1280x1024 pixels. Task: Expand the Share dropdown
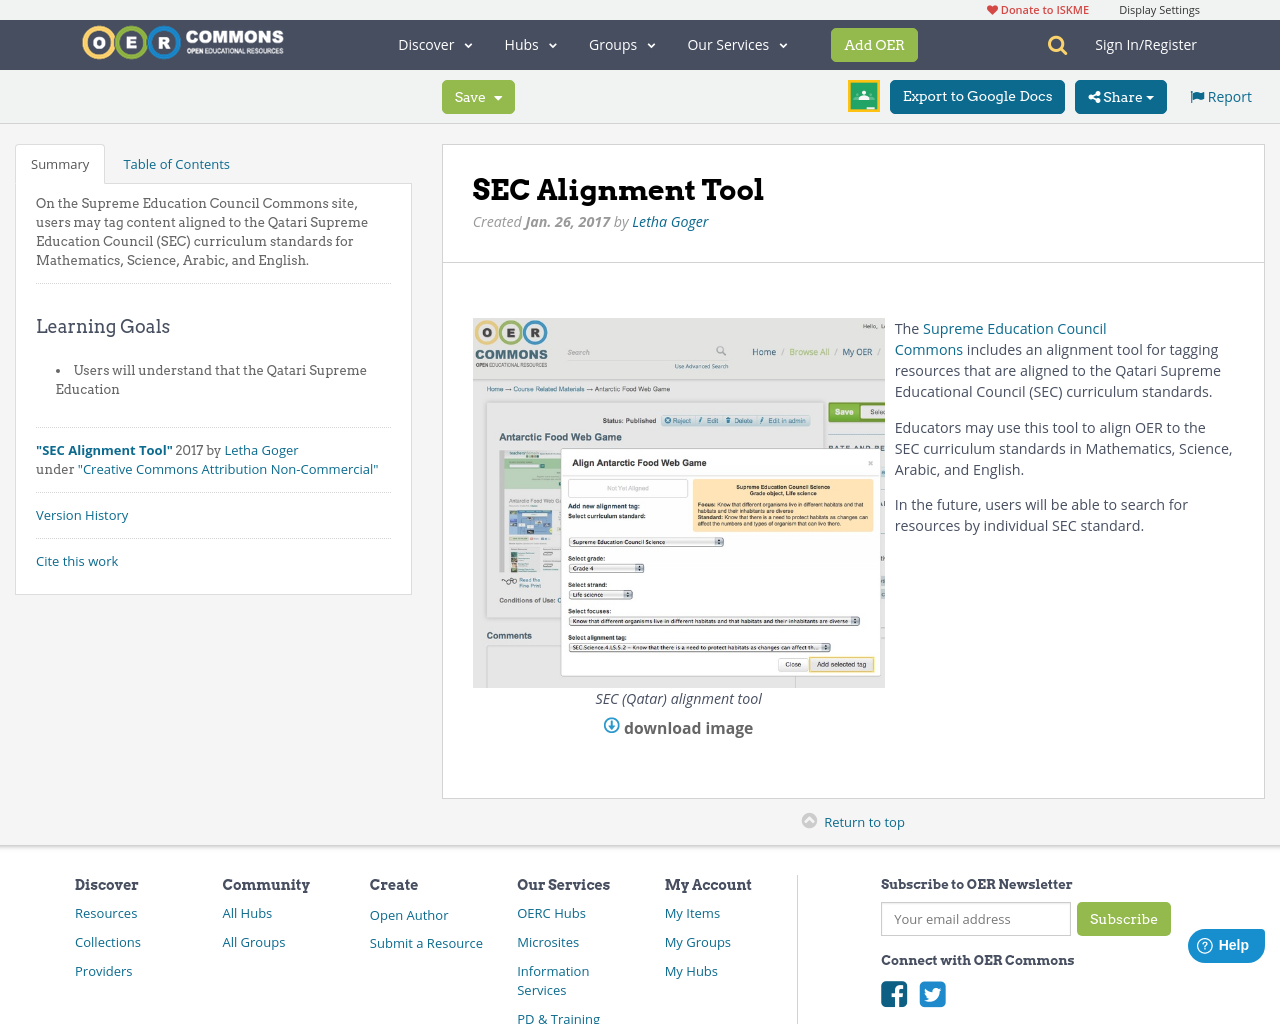1119,96
